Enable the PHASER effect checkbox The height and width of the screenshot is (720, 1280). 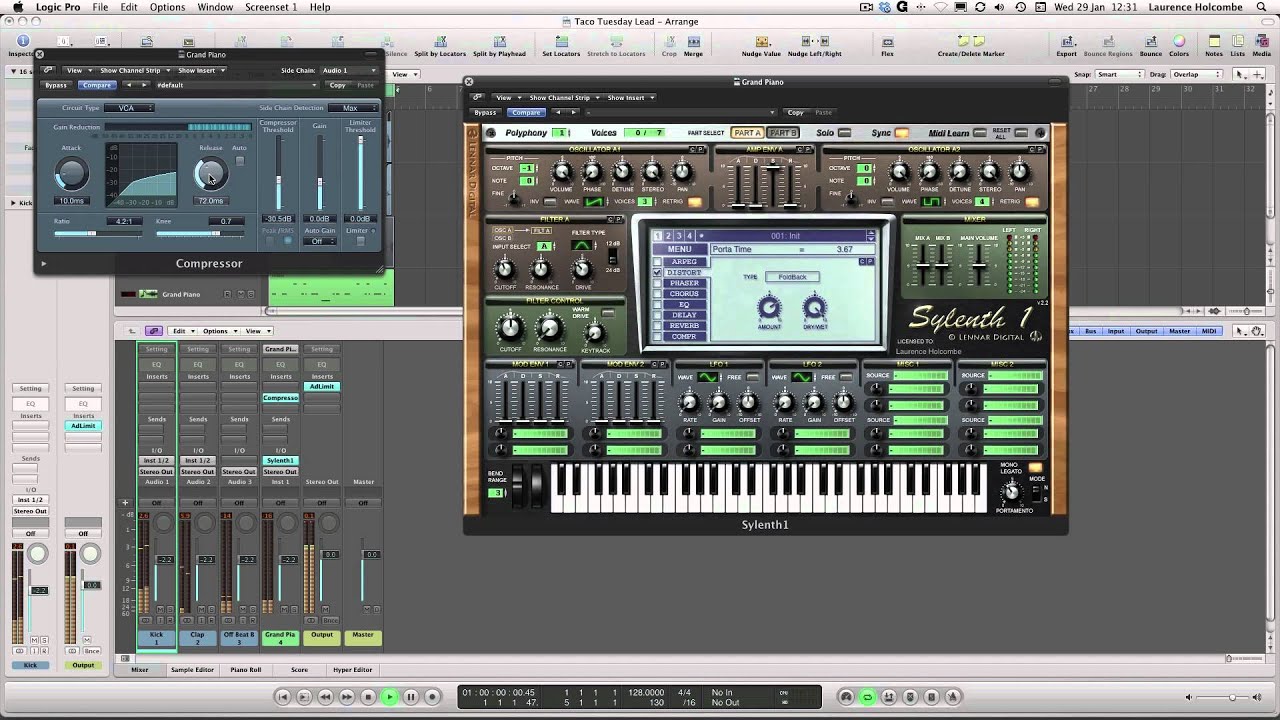[x=658, y=283]
